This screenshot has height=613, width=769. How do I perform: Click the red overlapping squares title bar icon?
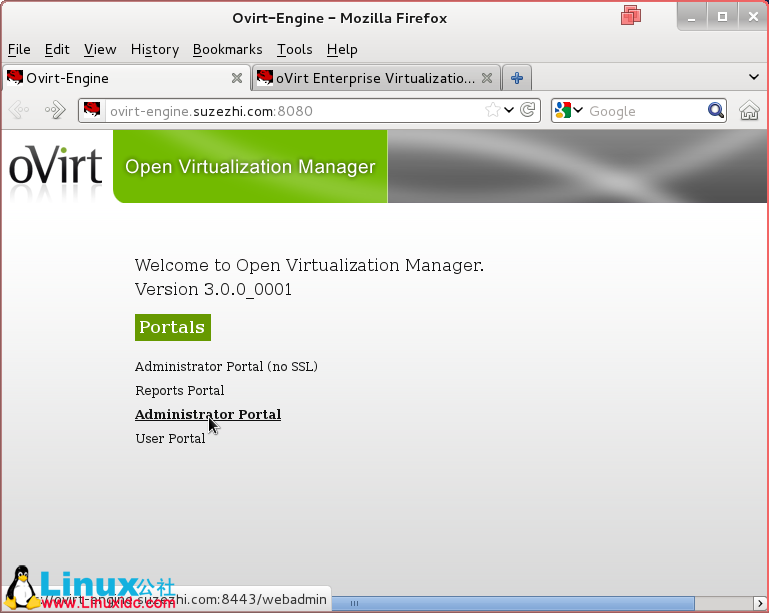(631, 15)
